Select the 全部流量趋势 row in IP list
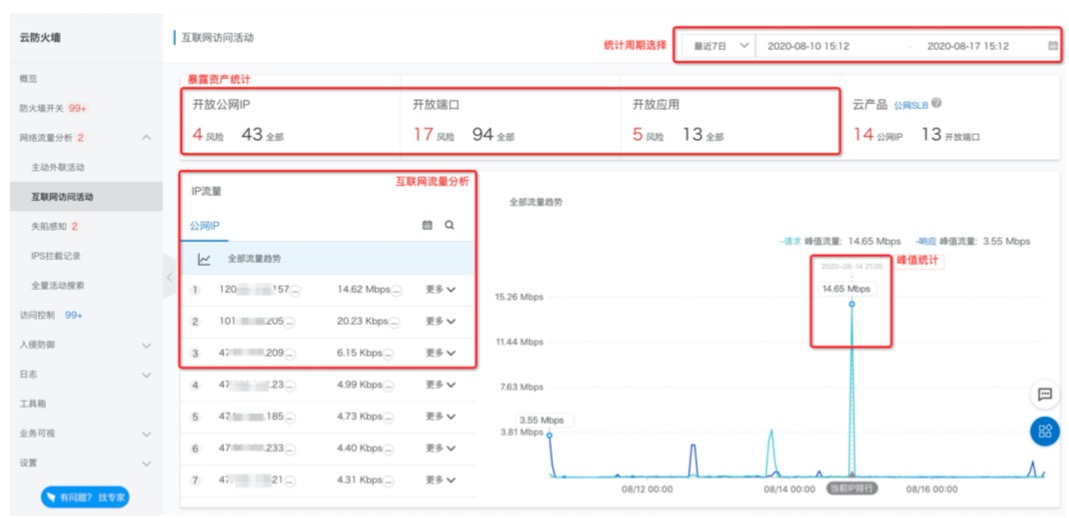Viewport: 1069px width, 518px height. 328,259
